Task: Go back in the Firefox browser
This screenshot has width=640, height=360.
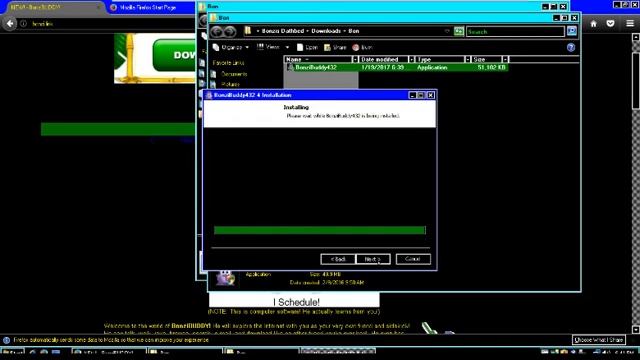Action: tap(10, 24)
